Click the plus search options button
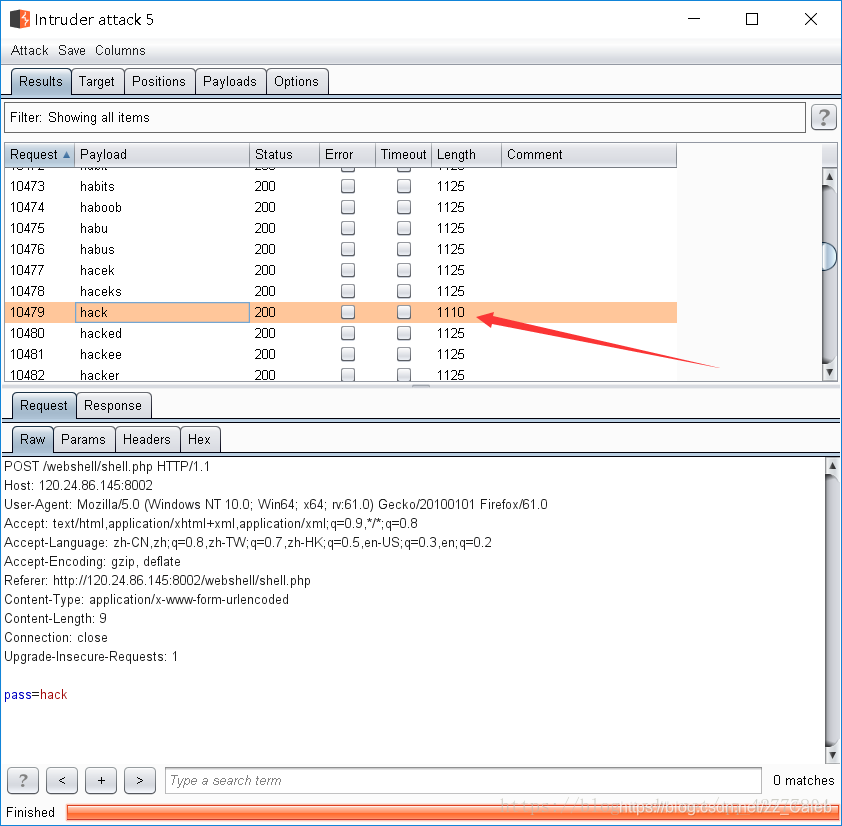 (x=101, y=780)
